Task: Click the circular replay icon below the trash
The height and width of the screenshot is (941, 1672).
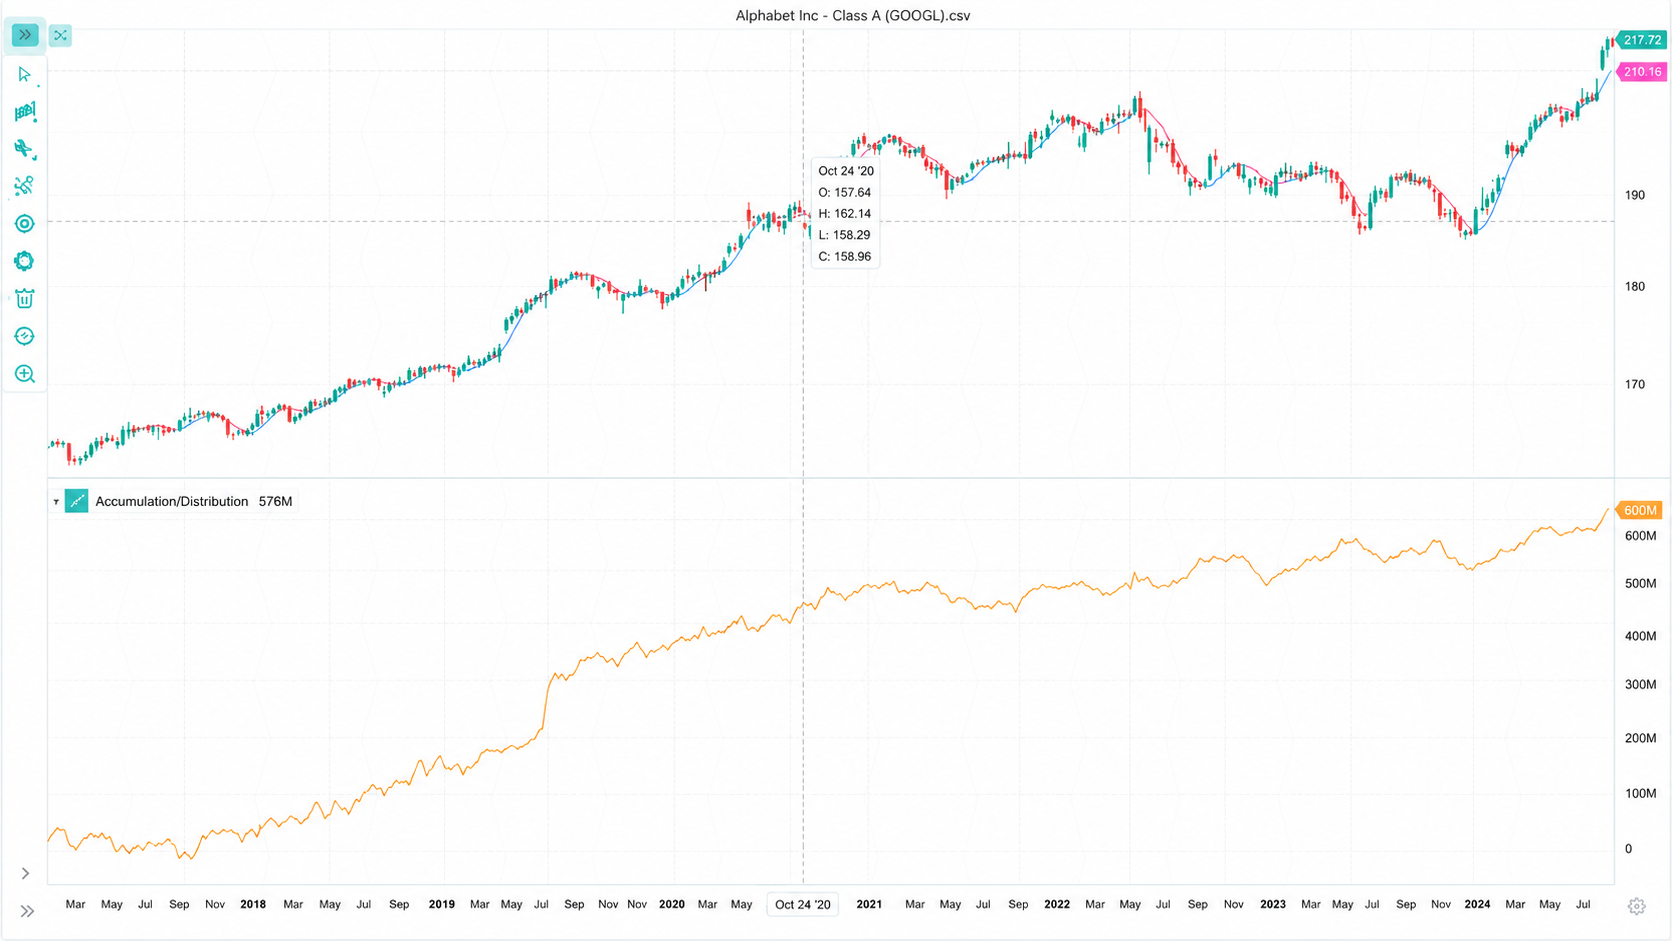Action: click(x=25, y=336)
